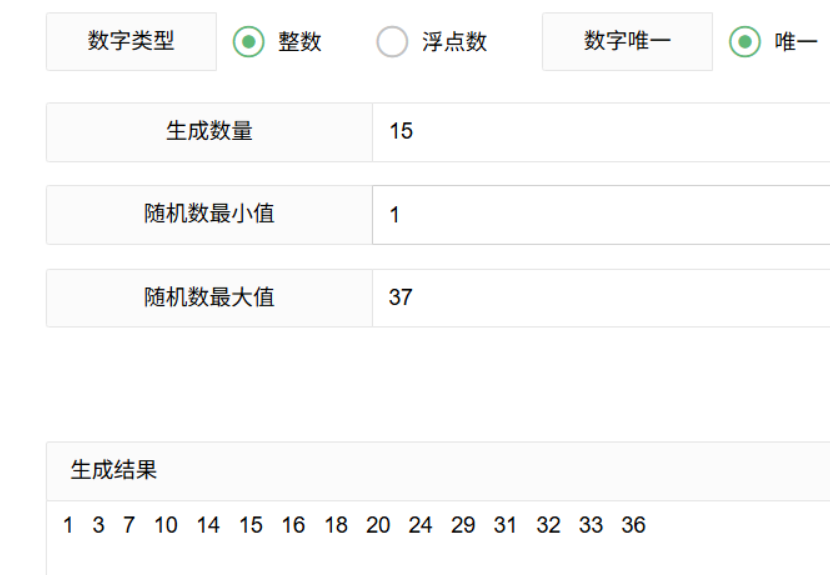Screen dimensions: 830x575
Task: Click the 数字唯一 label box
Action: point(627,41)
